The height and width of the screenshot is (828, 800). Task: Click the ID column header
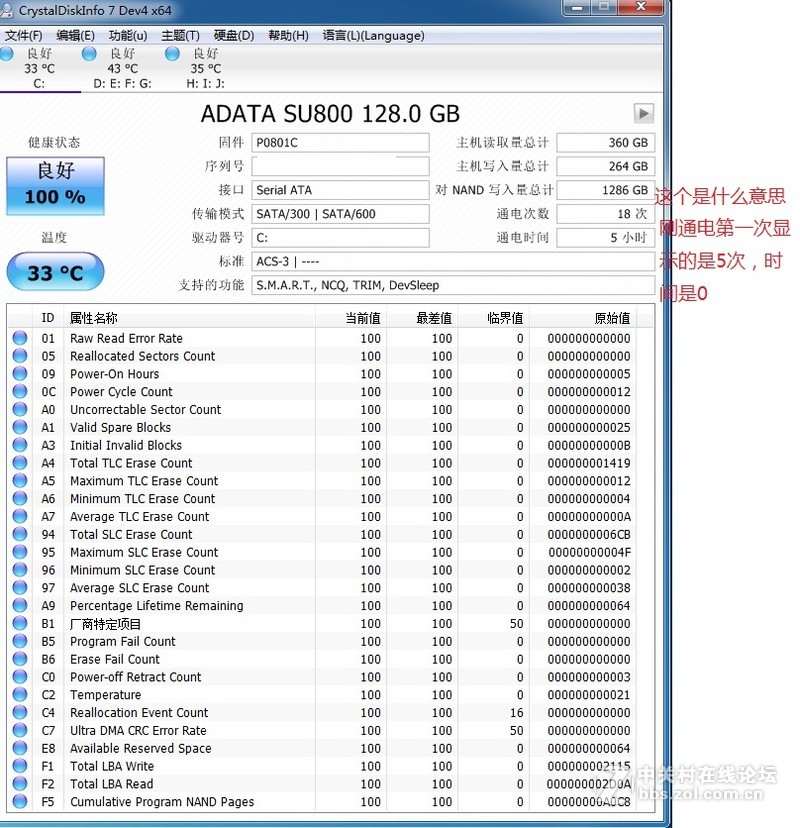[x=48, y=318]
